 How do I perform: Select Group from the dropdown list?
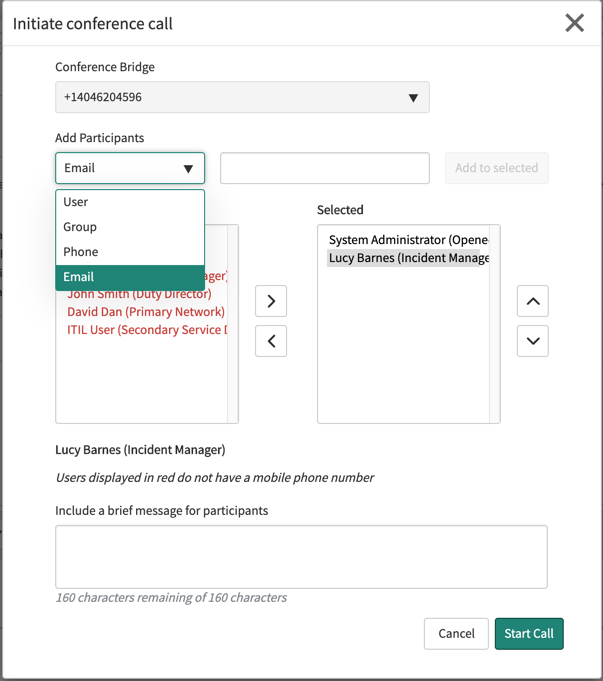coord(130,227)
